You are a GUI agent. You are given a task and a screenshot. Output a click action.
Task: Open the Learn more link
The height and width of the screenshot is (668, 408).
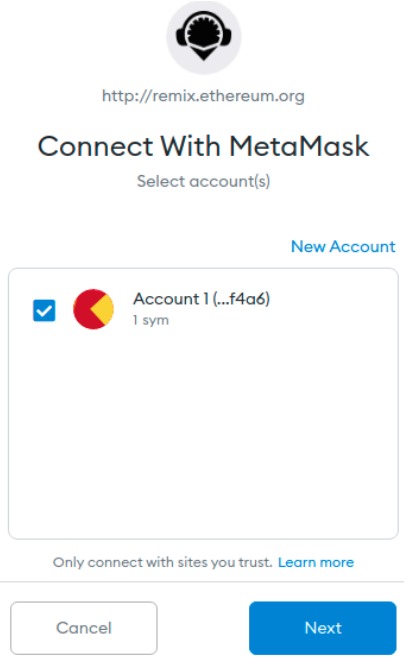pos(316,562)
